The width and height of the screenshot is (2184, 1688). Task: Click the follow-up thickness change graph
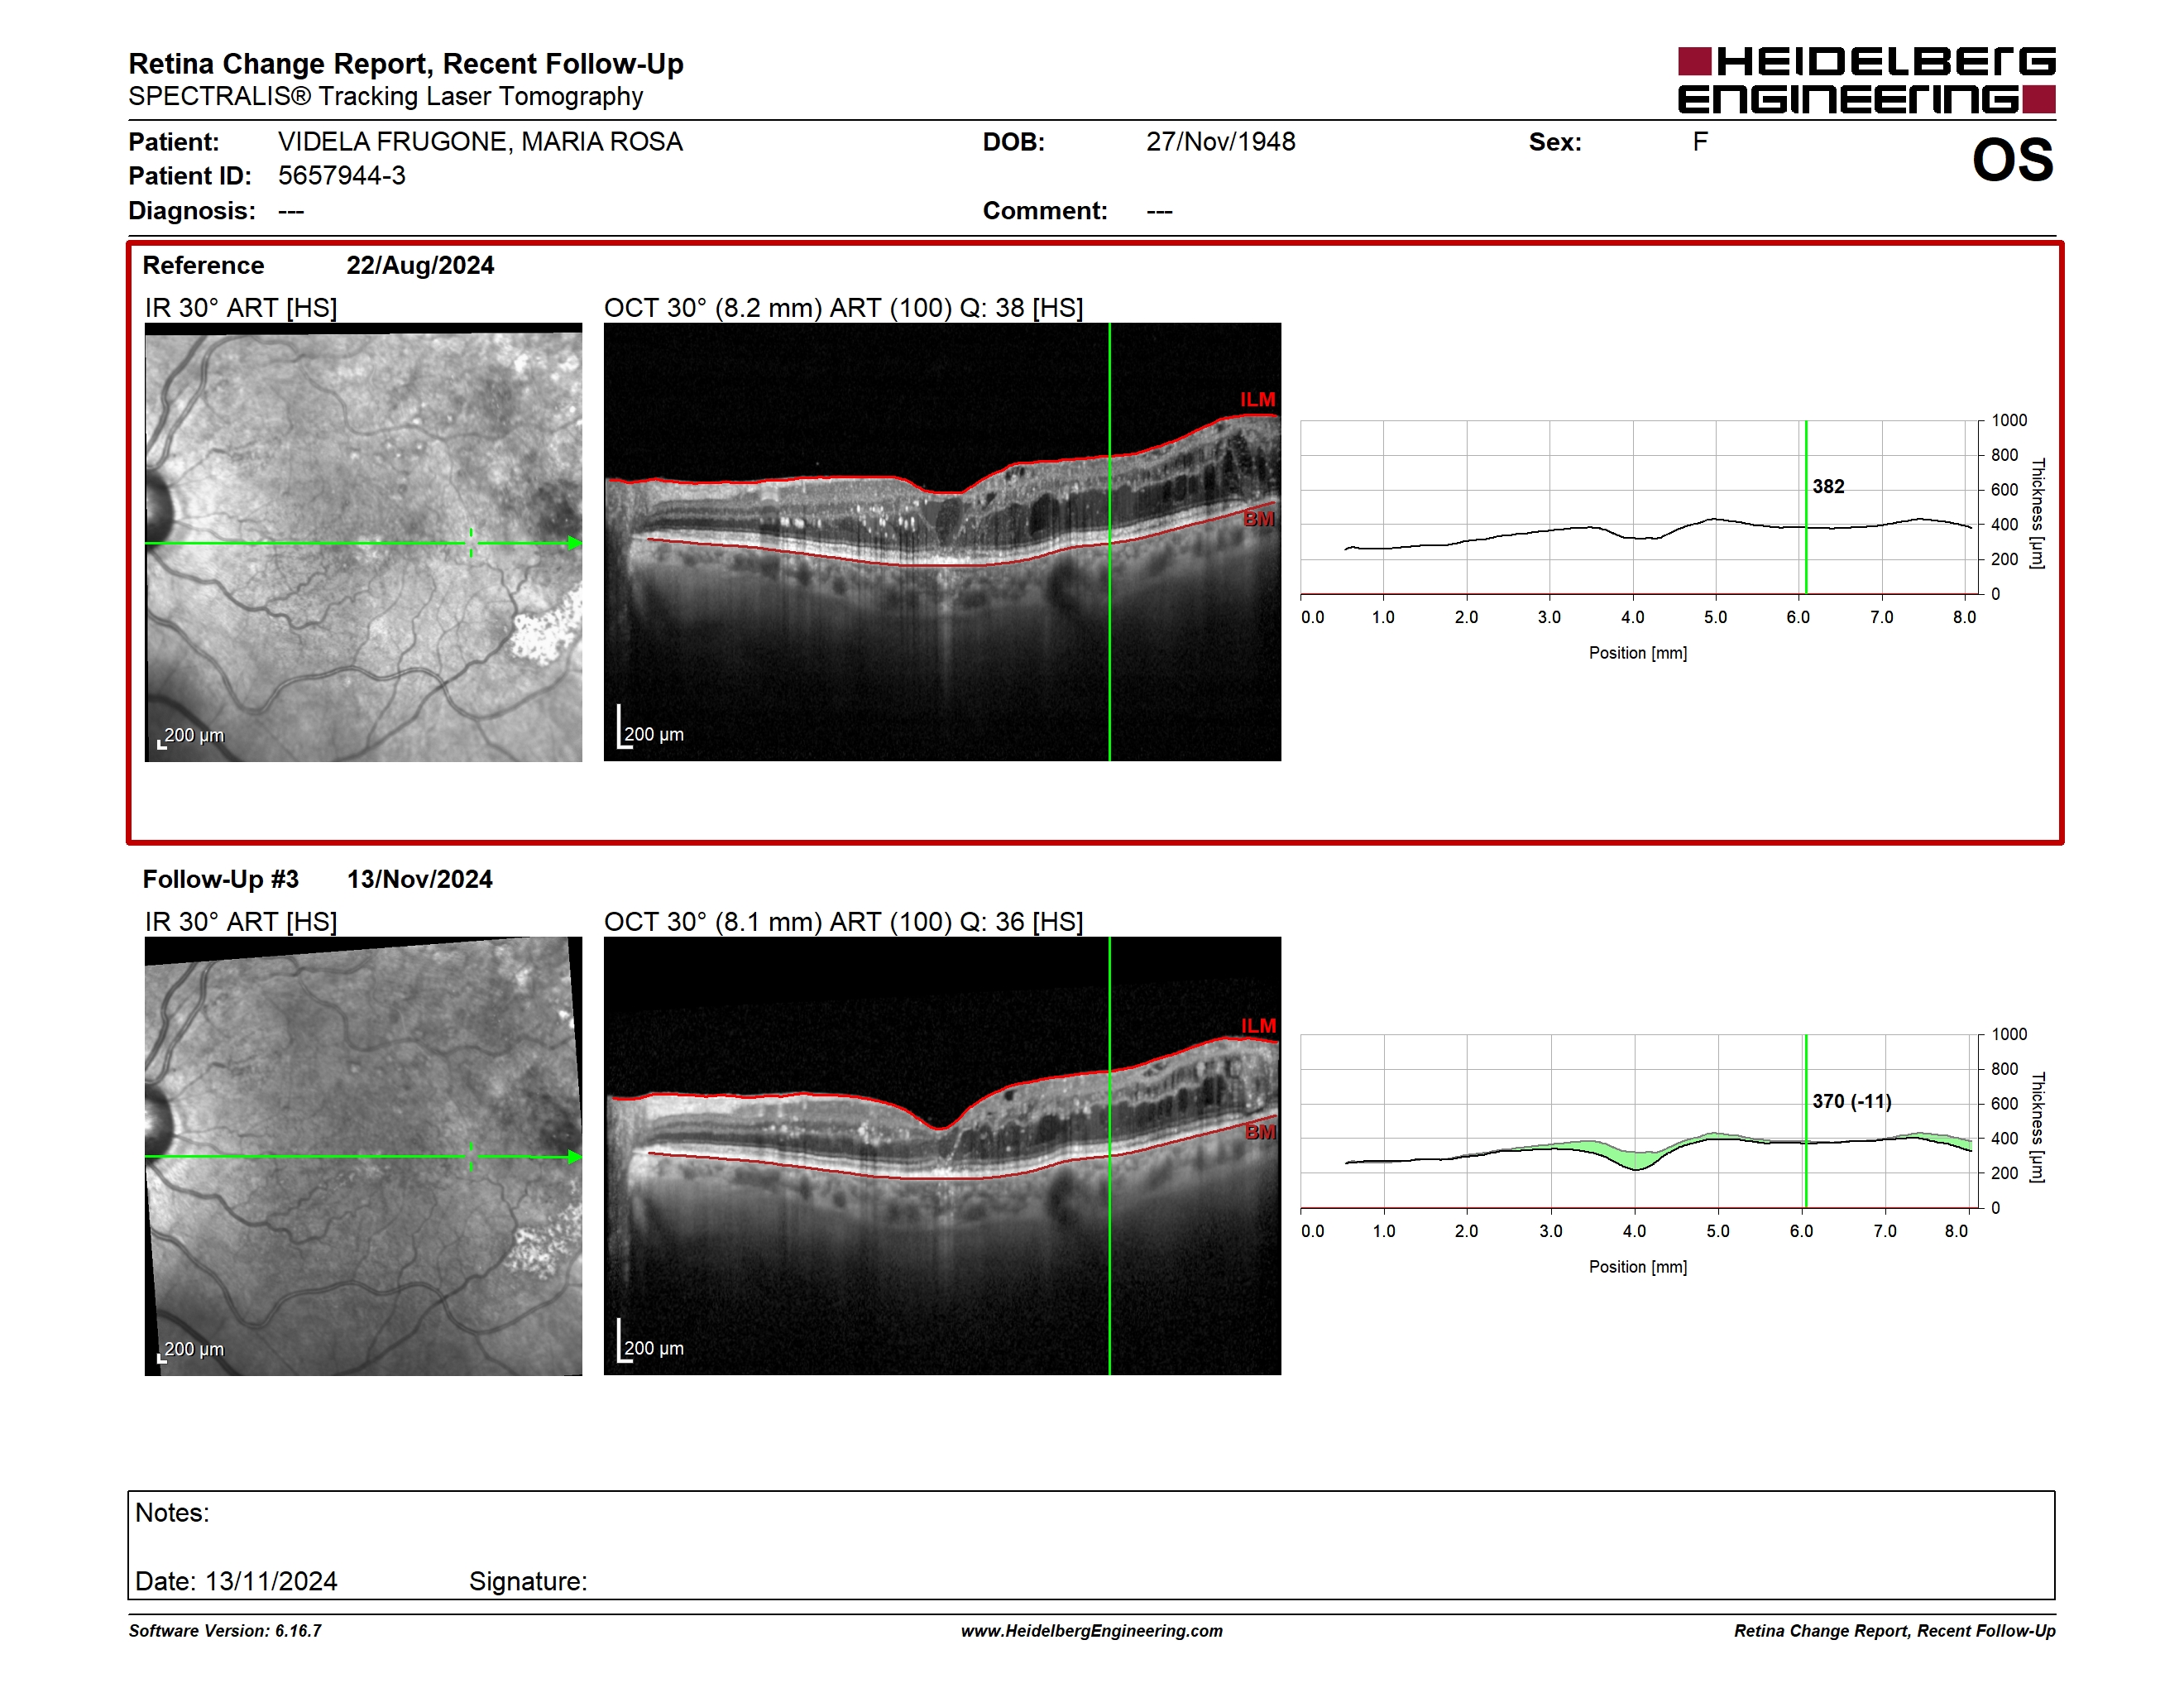[1639, 1121]
